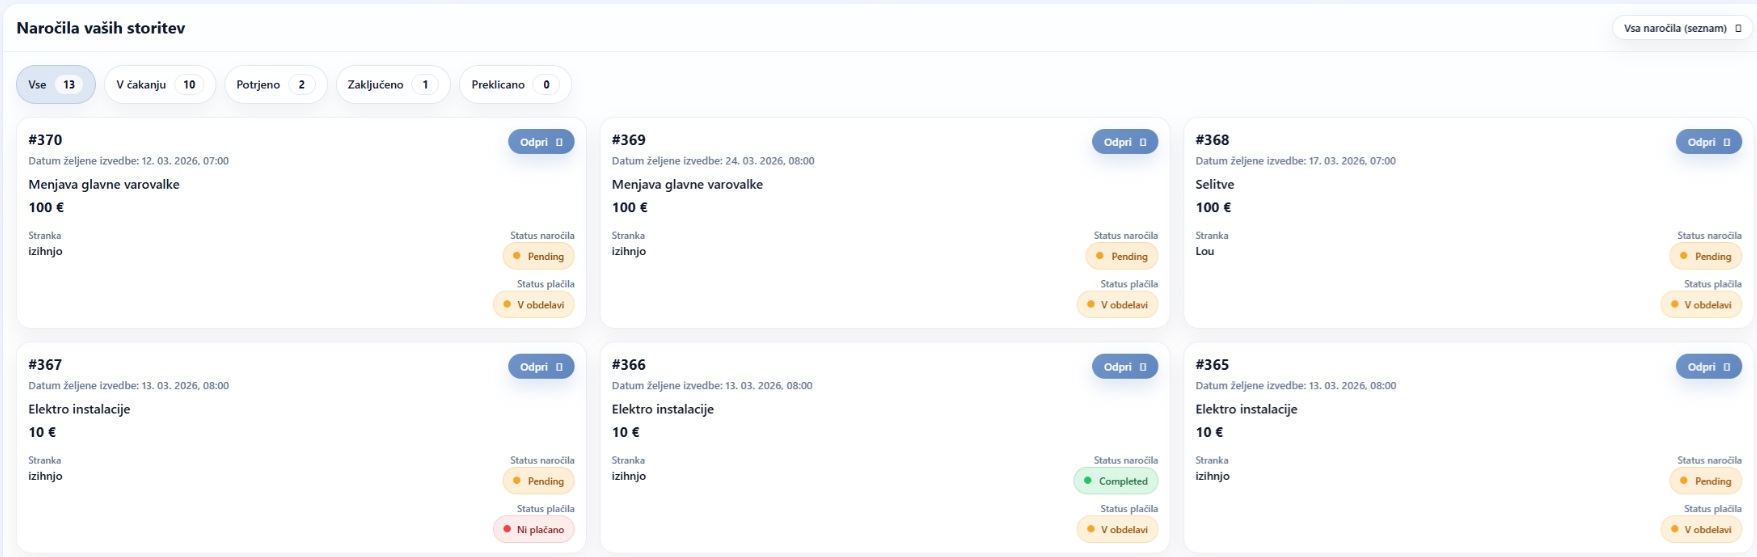Click the icon inside order #367's Odpri button

(x=559, y=367)
